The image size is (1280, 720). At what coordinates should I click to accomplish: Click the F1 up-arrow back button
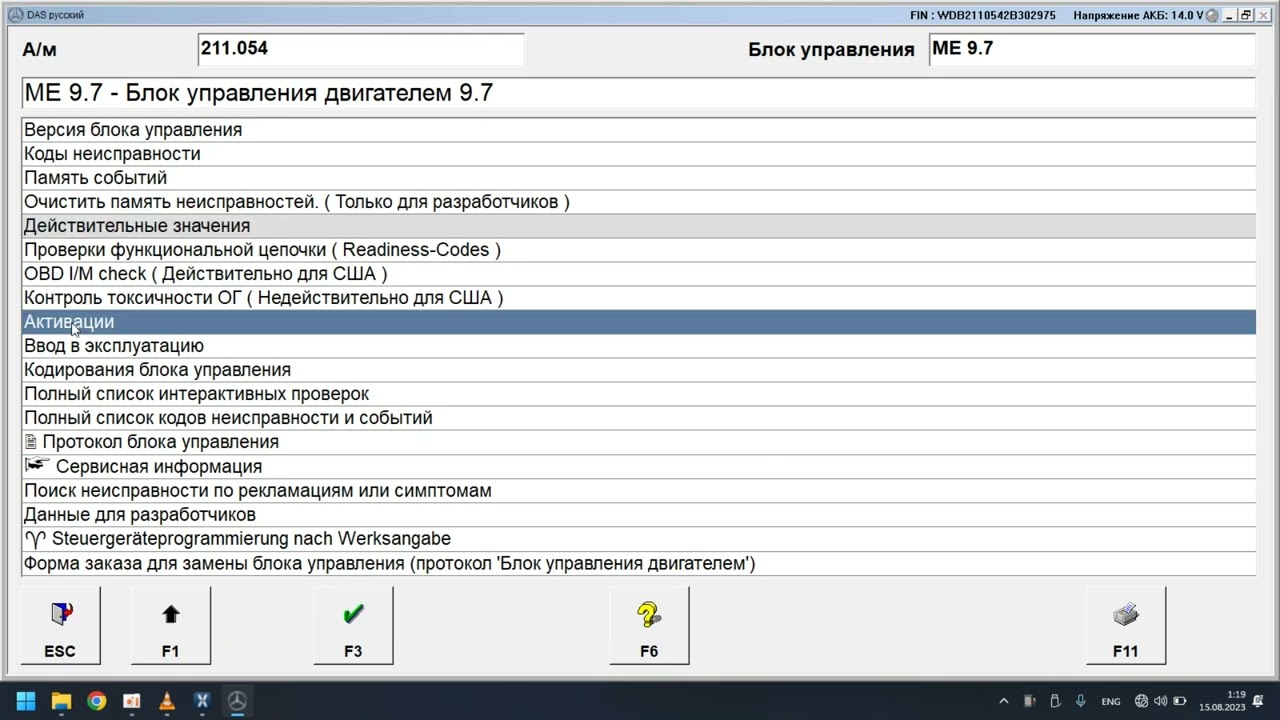[x=171, y=625]
